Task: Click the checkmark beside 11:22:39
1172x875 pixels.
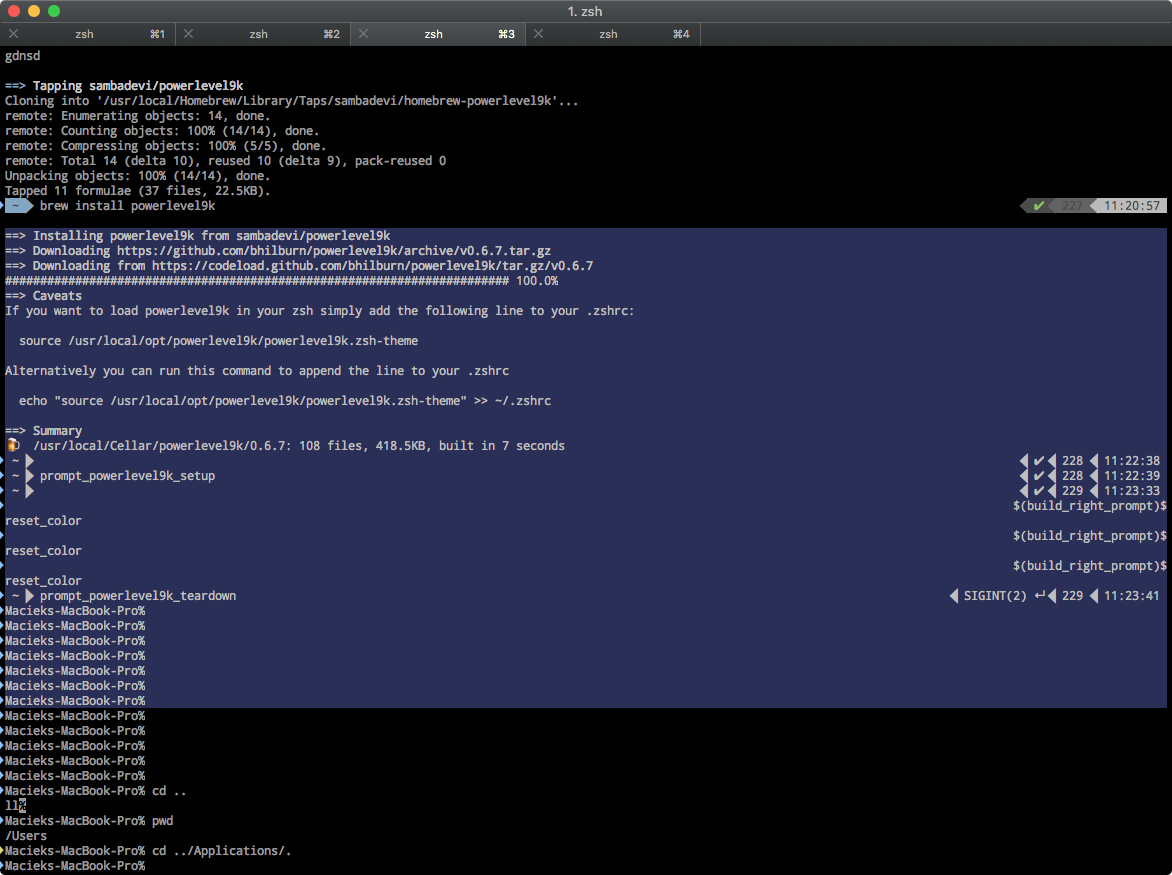Action: (x=1038, y=476)
